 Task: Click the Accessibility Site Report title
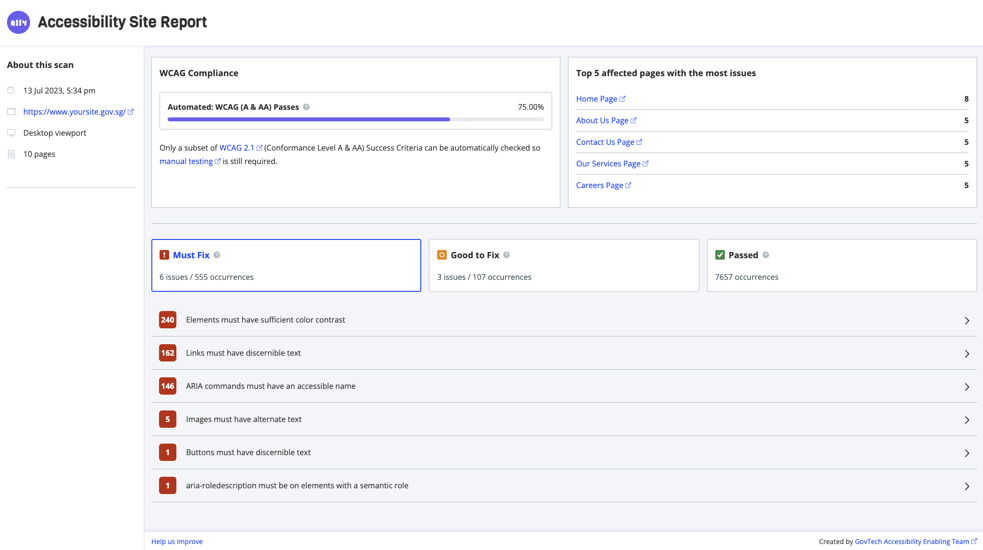(122, 22)
